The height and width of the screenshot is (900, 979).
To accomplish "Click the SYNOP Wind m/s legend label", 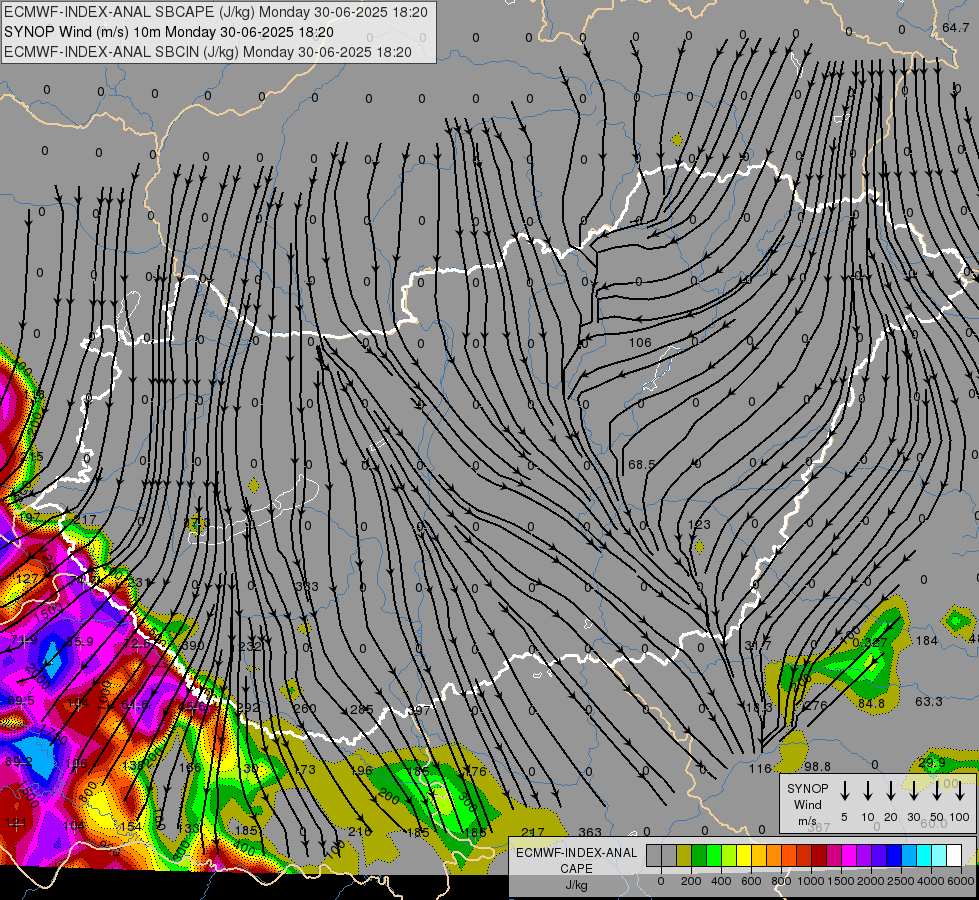I will (x=807, y=804).
